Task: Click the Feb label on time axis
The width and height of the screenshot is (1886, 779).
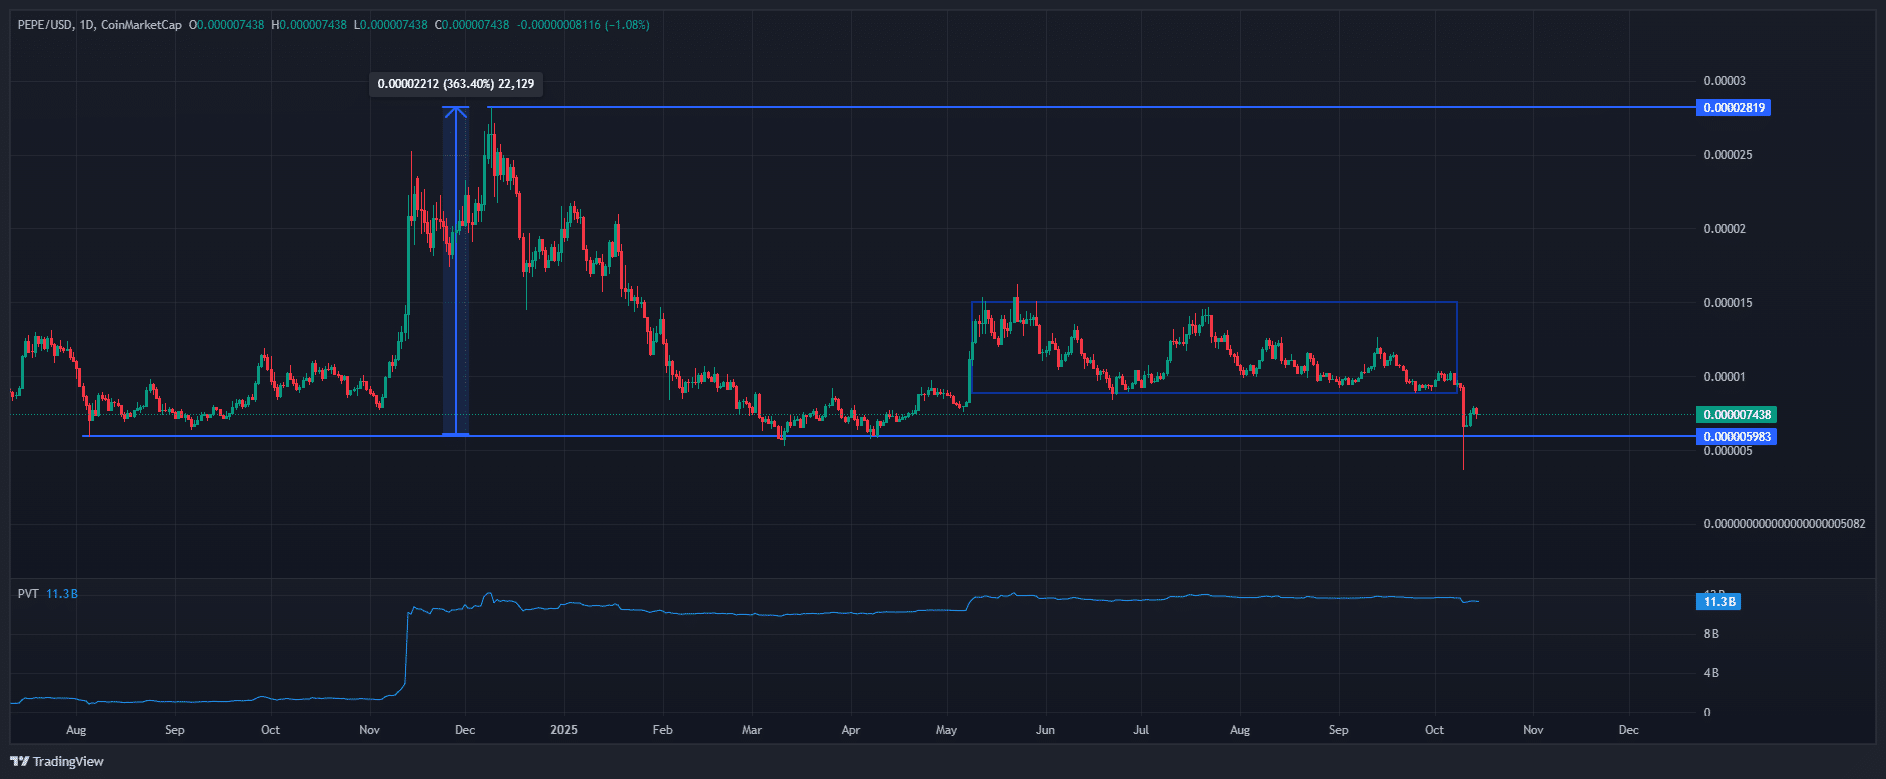Action: (x=662, y=730)
